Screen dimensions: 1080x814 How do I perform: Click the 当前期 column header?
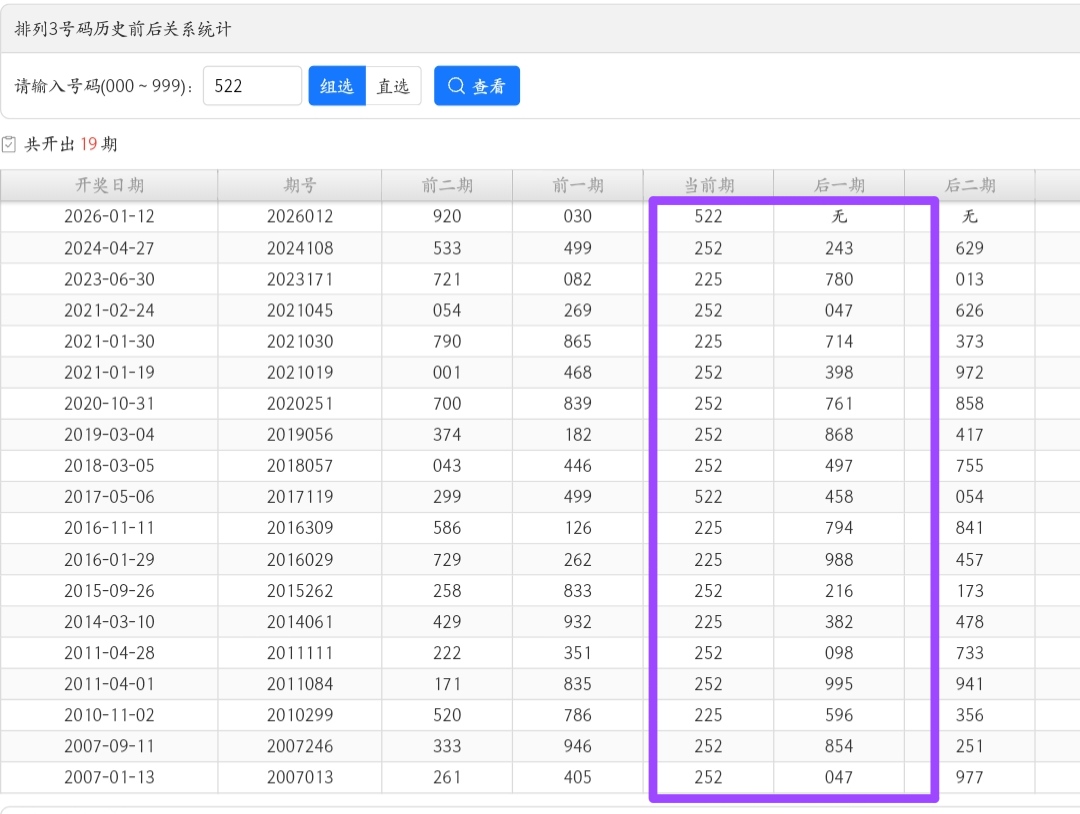tap(708, 185)
